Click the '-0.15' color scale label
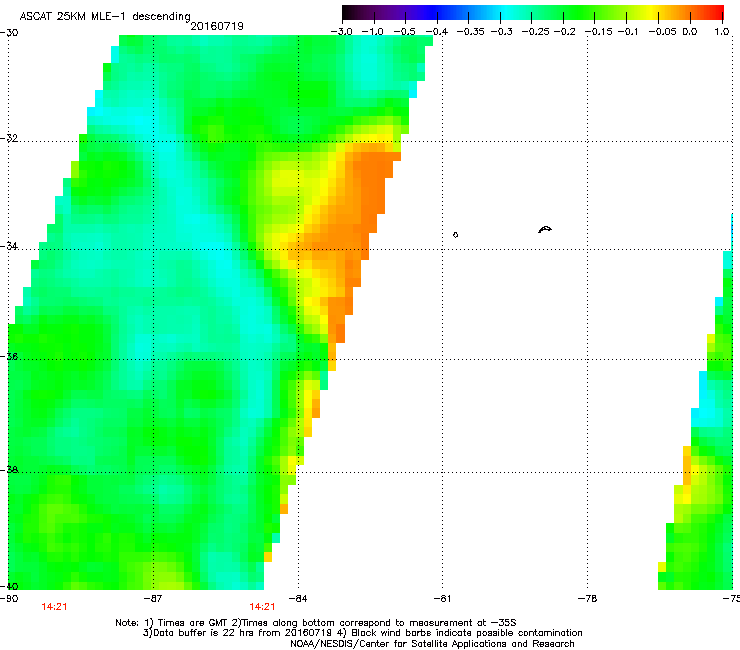 click(598, 32)
